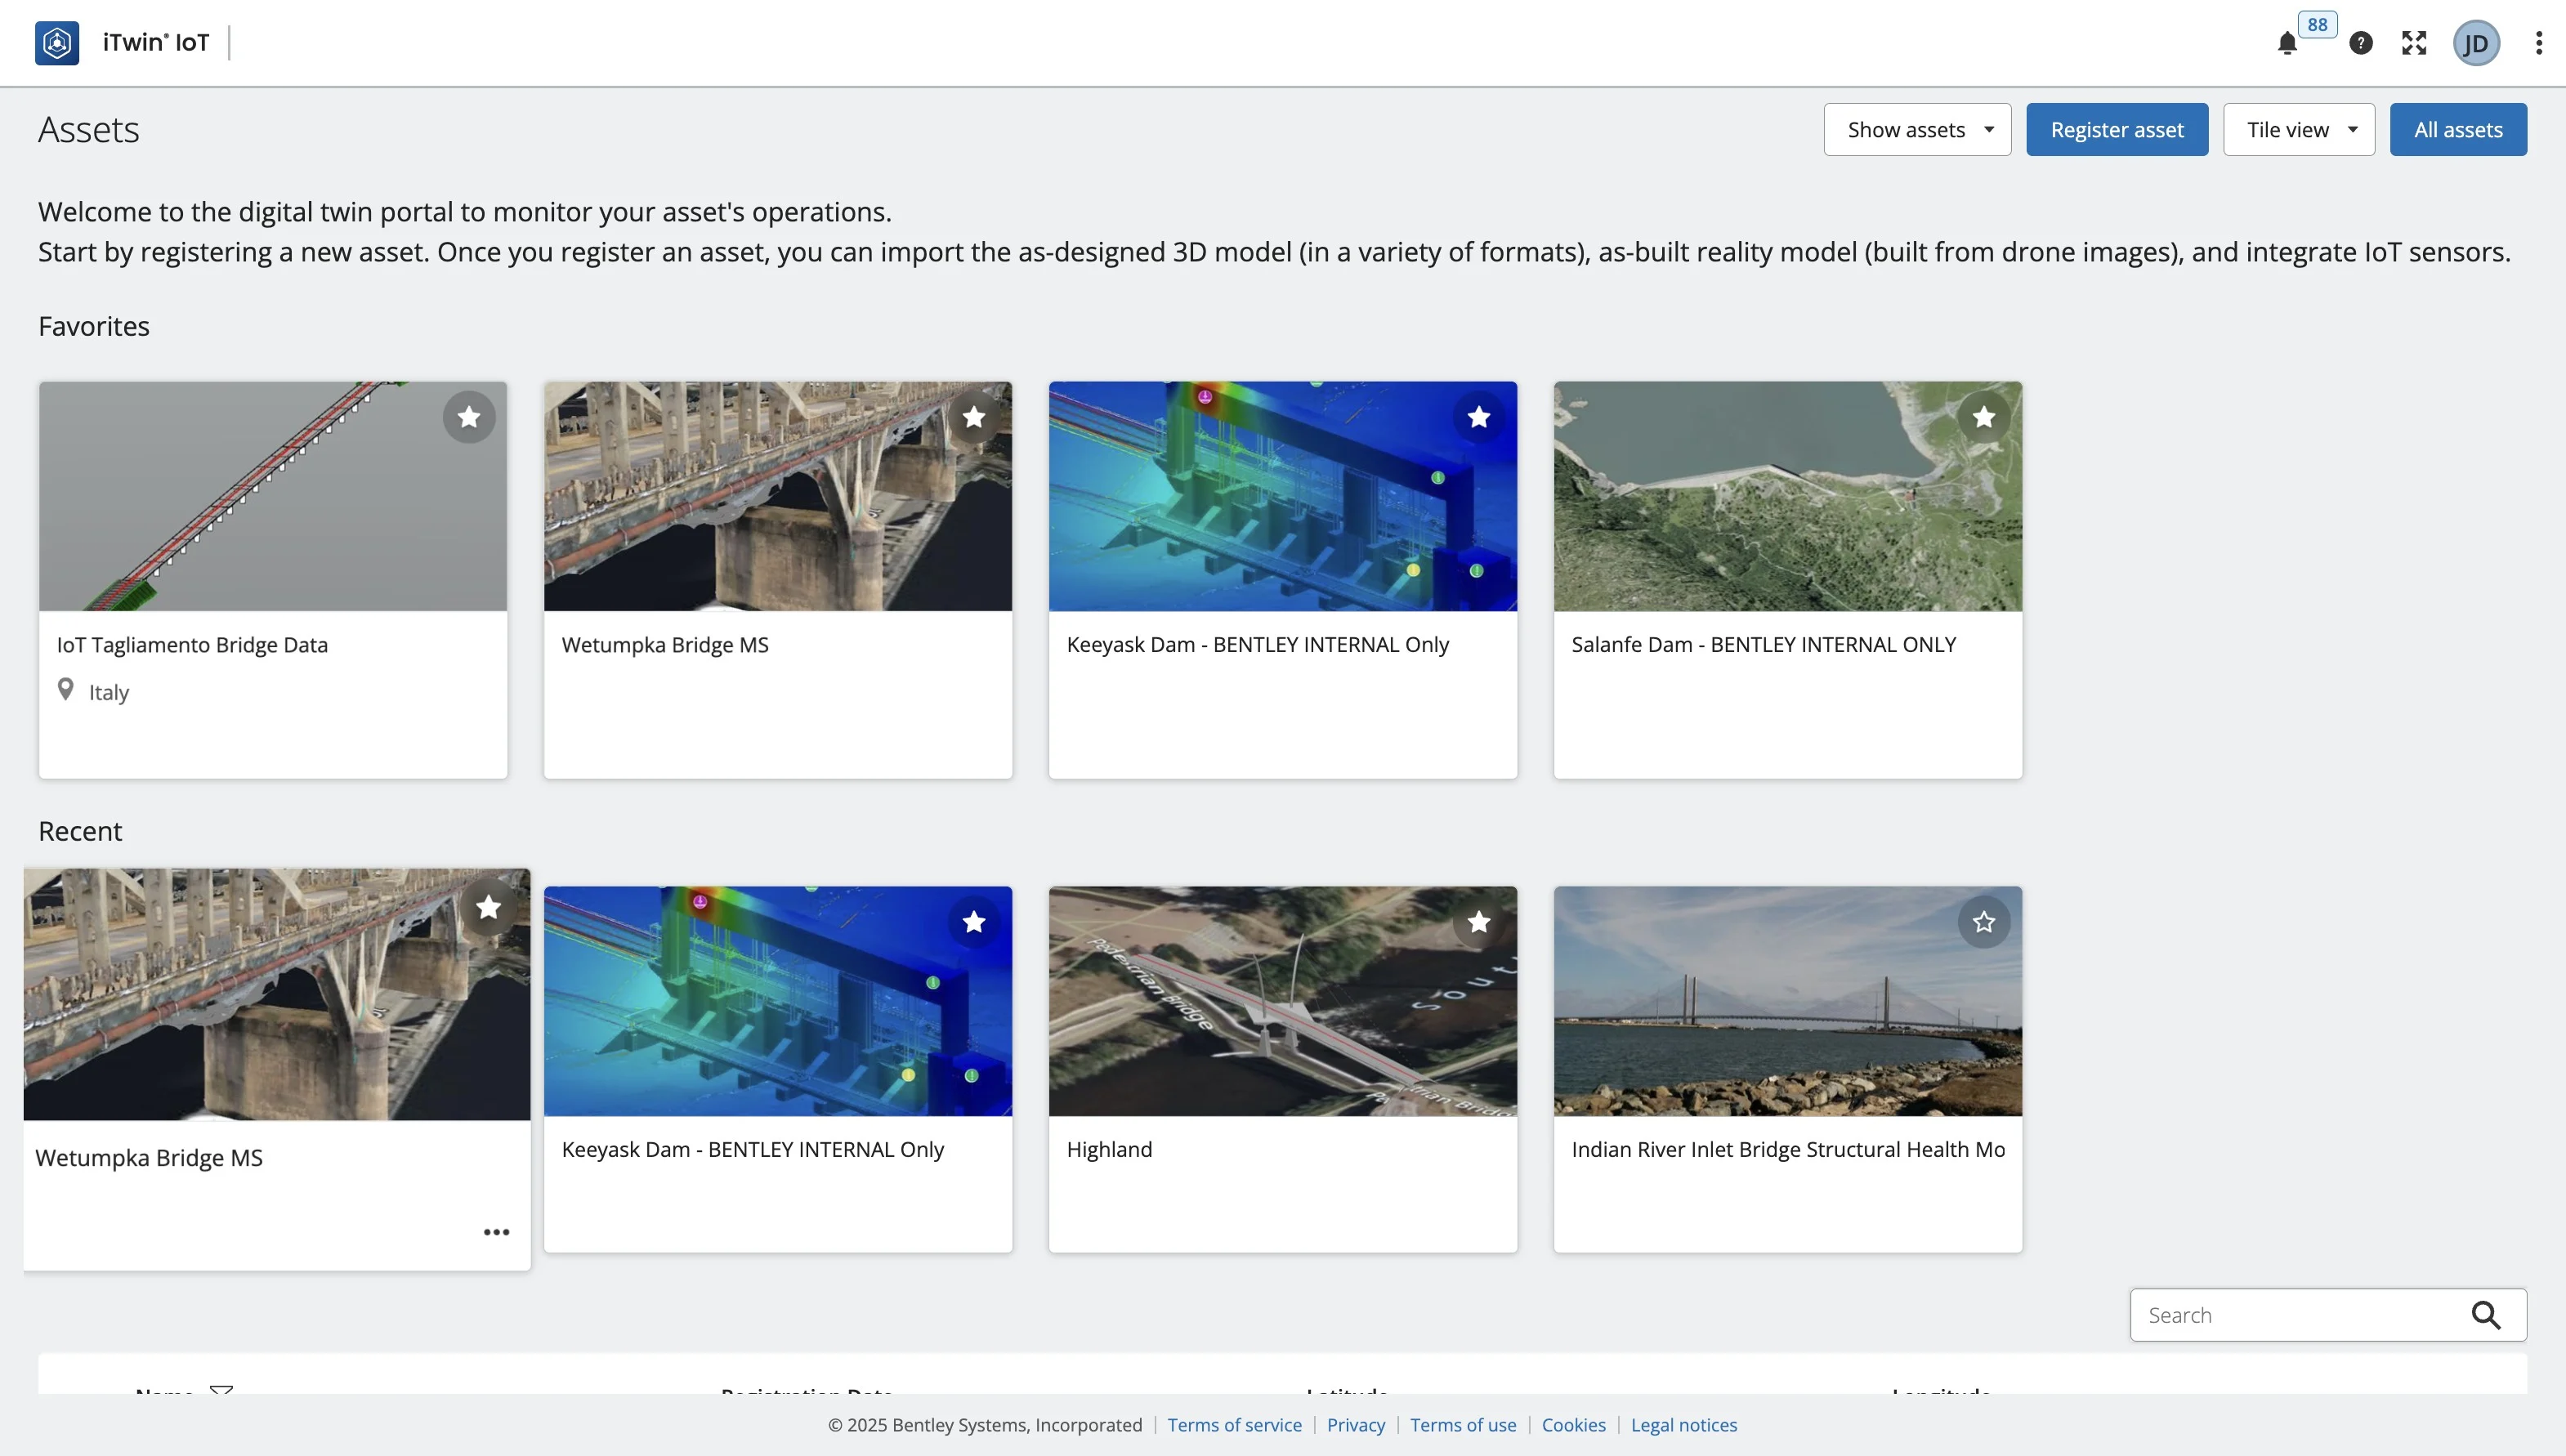
Task: Click the All assets button
Action: pos(2458,130)
